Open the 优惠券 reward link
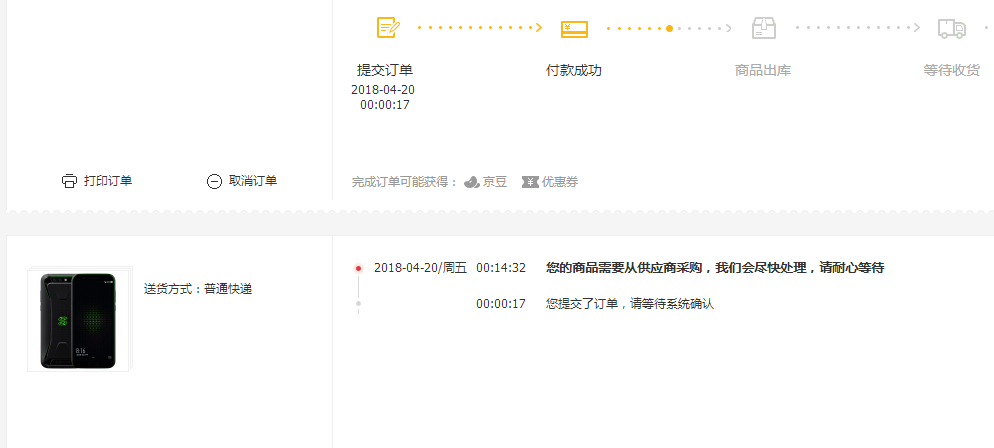Screen dimensions: 994x448 point(560,182)
